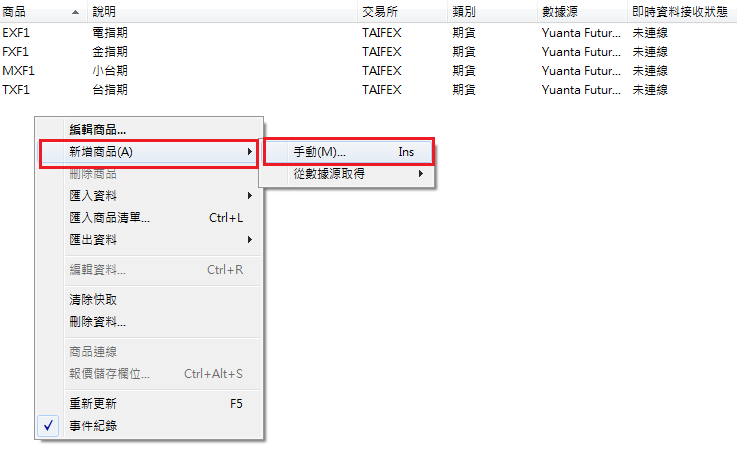Open the 新增商品(A) submenu

[x=149, y=152]
